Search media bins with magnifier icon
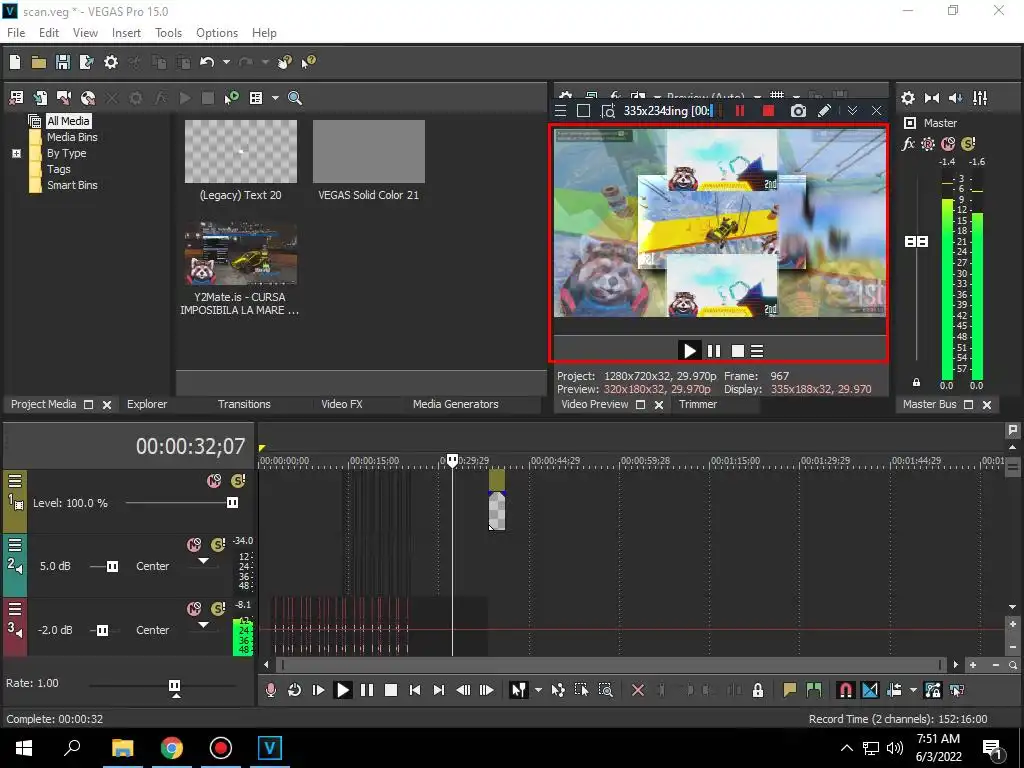Screen dimensions: 1024x768 tap(295, 98)
